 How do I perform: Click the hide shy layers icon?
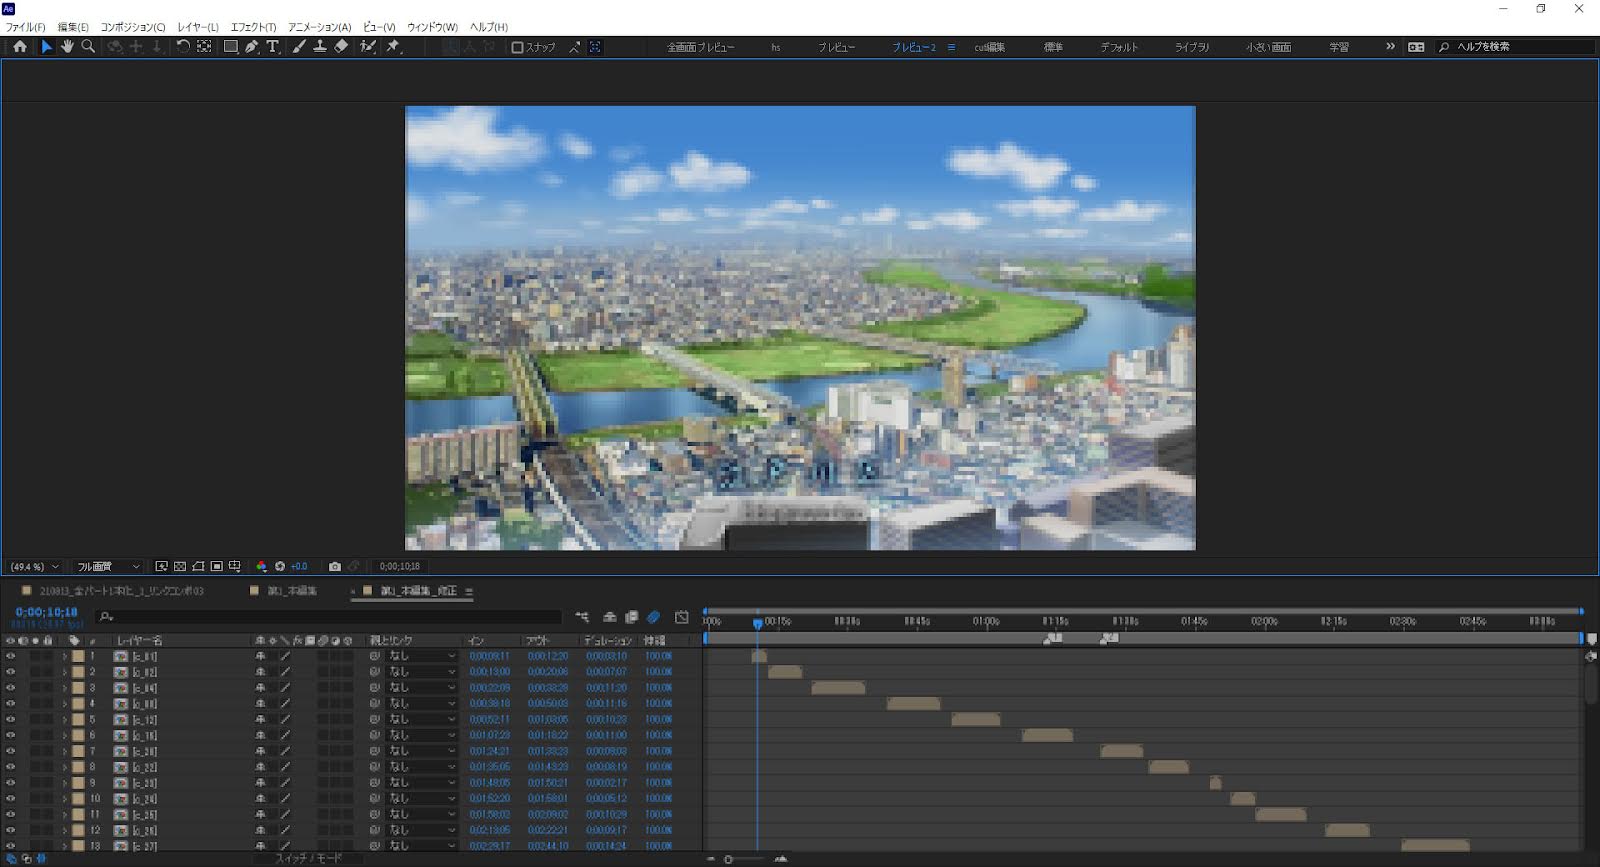(609, 617)
